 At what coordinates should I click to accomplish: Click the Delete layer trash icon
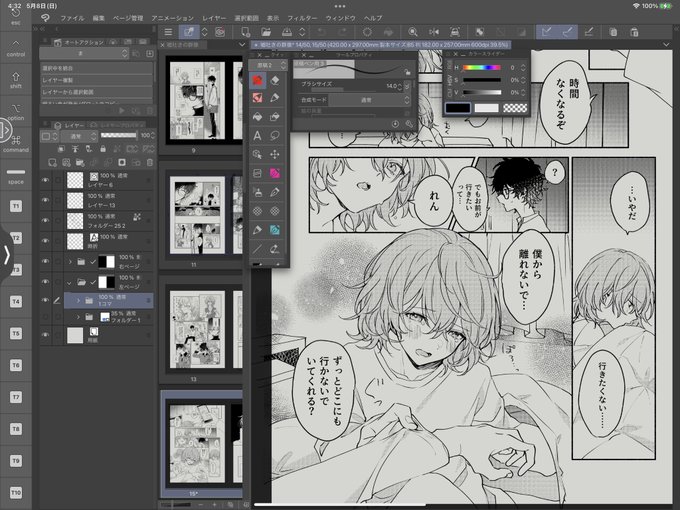point(150,163)
